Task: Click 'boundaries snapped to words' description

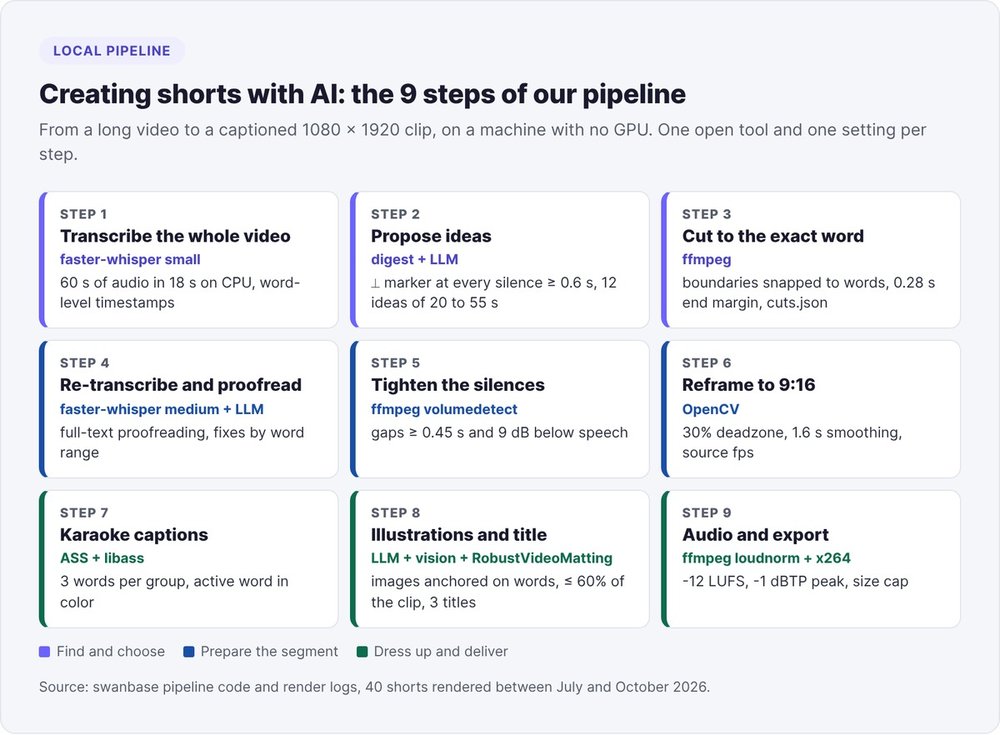Action: pos(809,292)
